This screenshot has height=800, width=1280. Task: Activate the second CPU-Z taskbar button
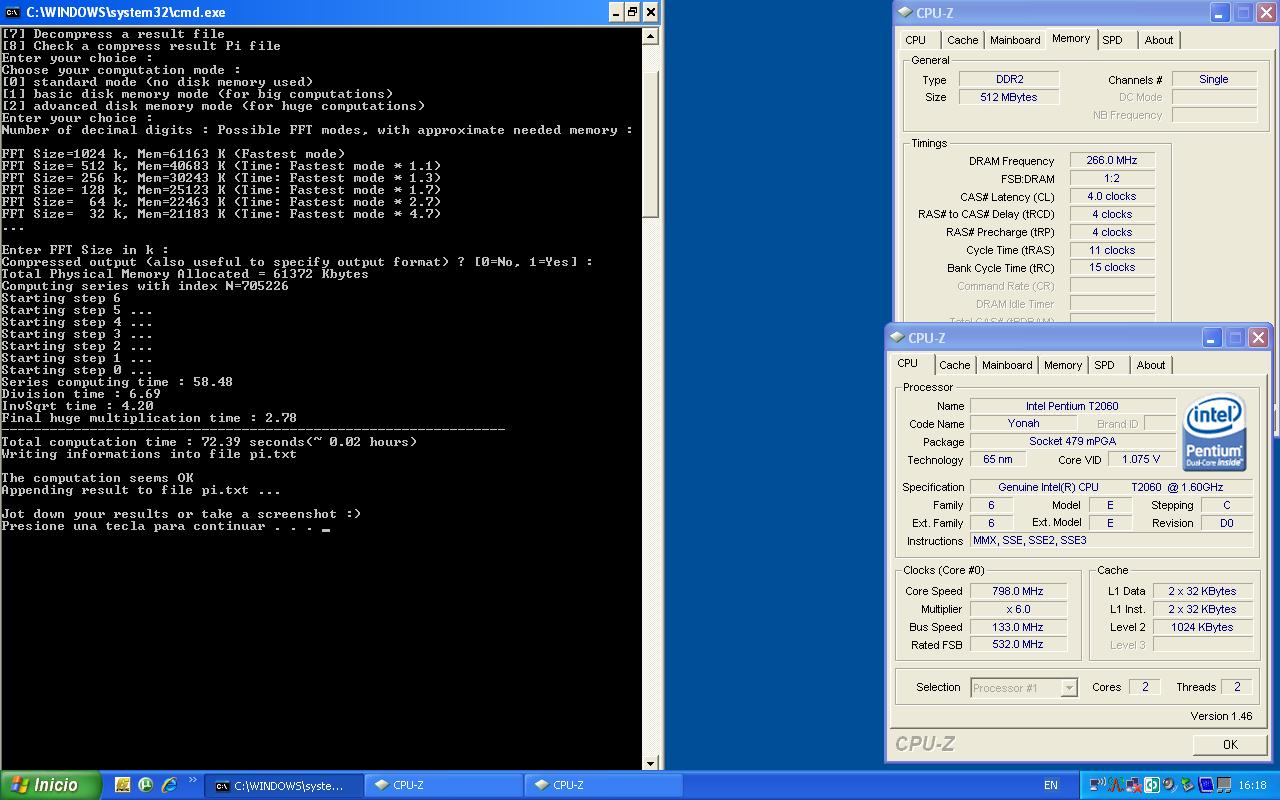(x=602, y=786)
